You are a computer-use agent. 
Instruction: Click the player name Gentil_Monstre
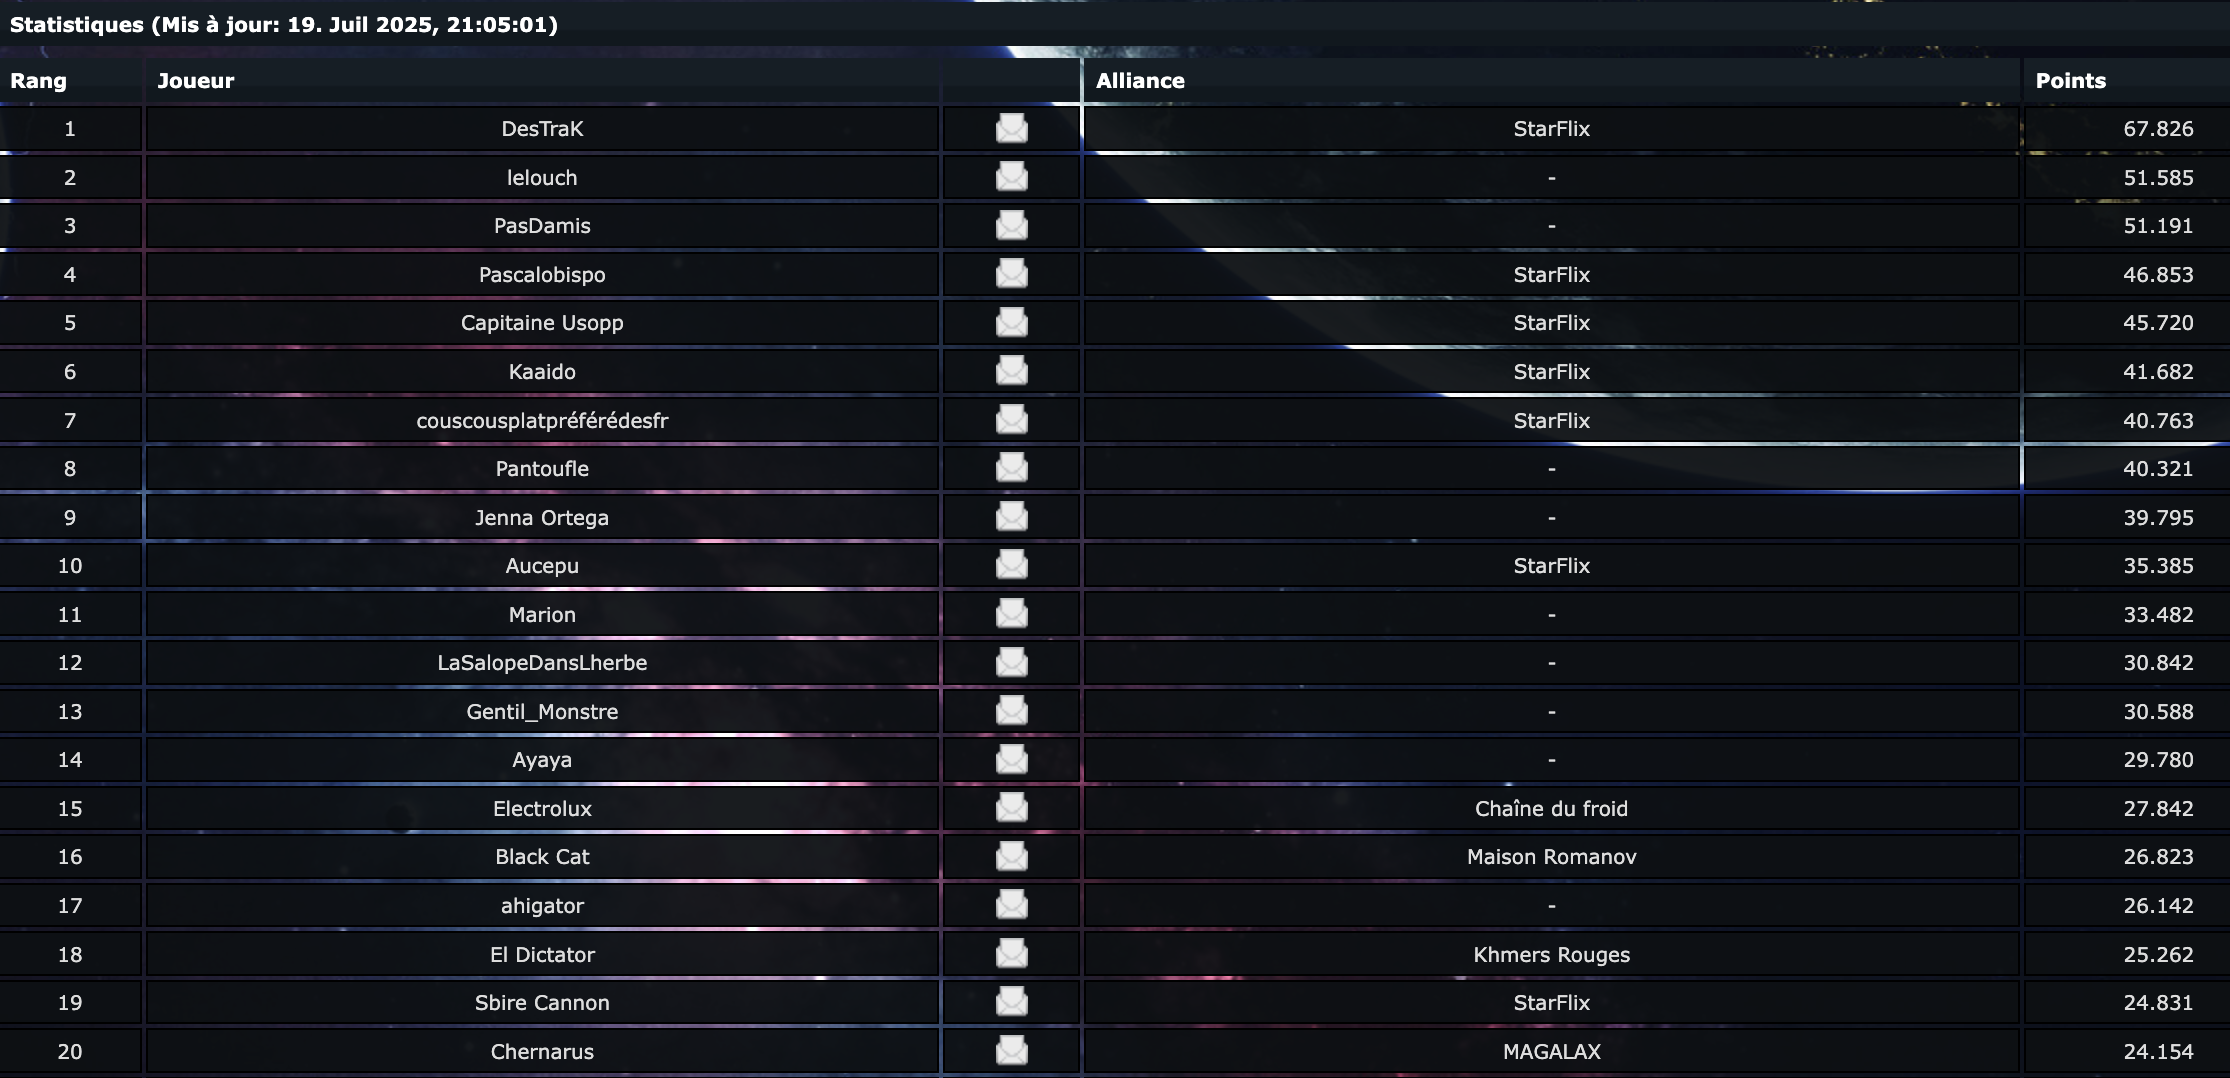point(542,712)
